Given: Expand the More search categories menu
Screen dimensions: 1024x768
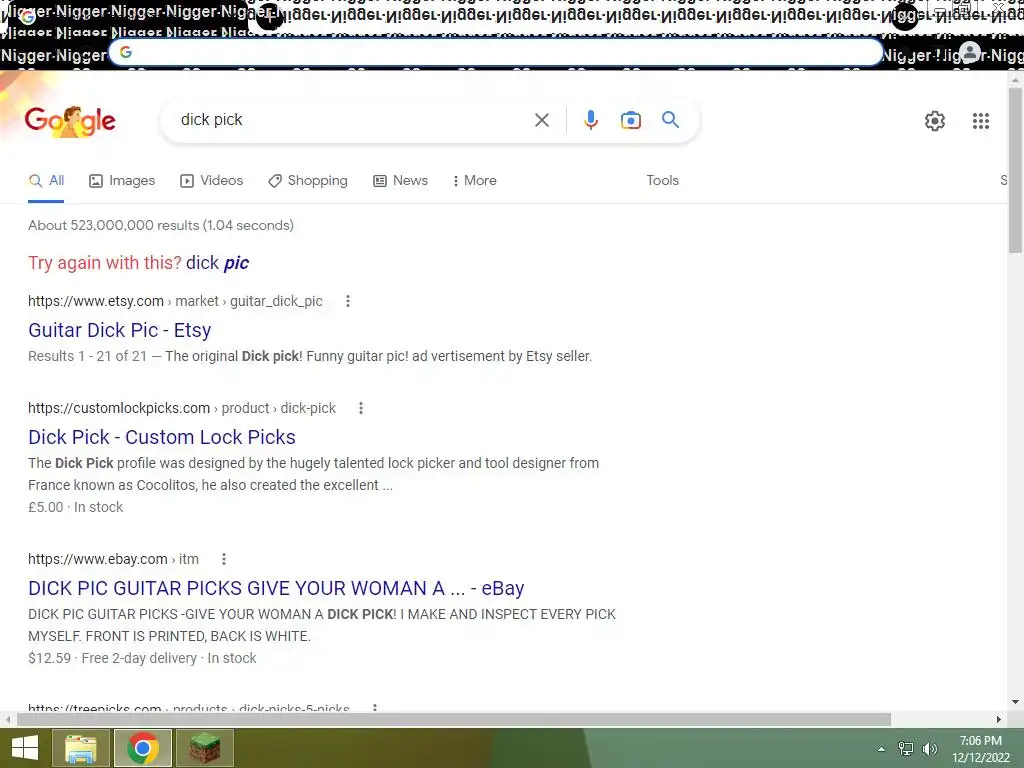Looking at the screenshot, I should click(474, 180).
